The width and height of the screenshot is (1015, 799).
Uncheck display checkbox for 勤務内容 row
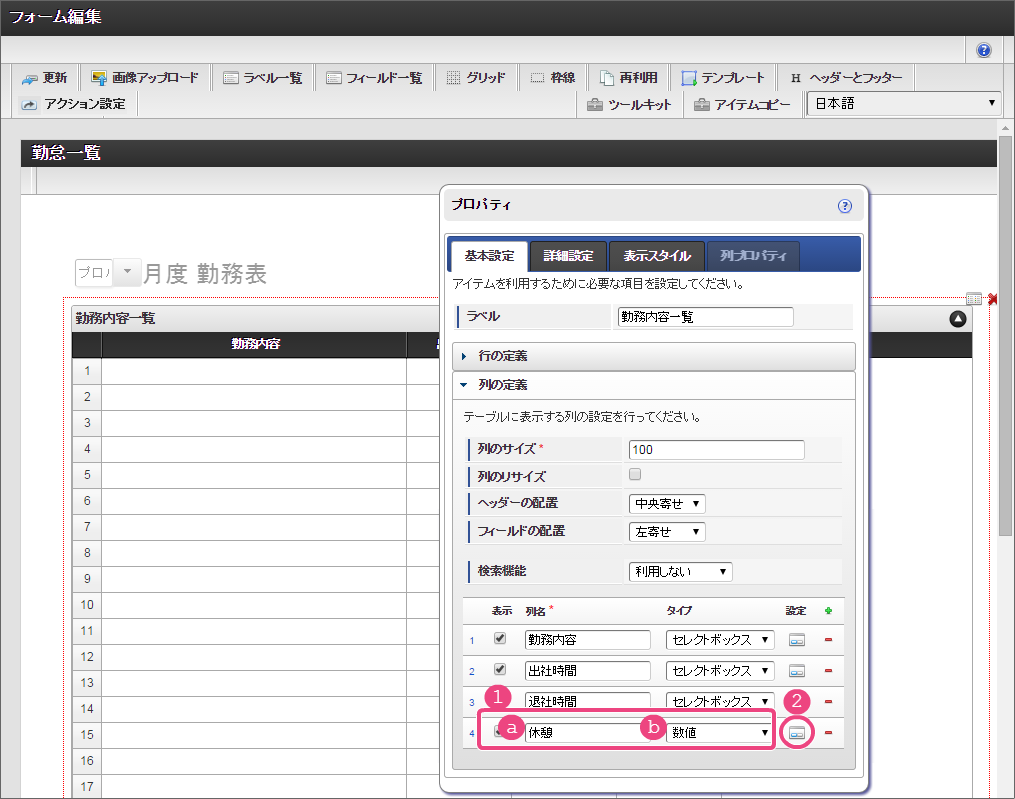coord(500,638)
